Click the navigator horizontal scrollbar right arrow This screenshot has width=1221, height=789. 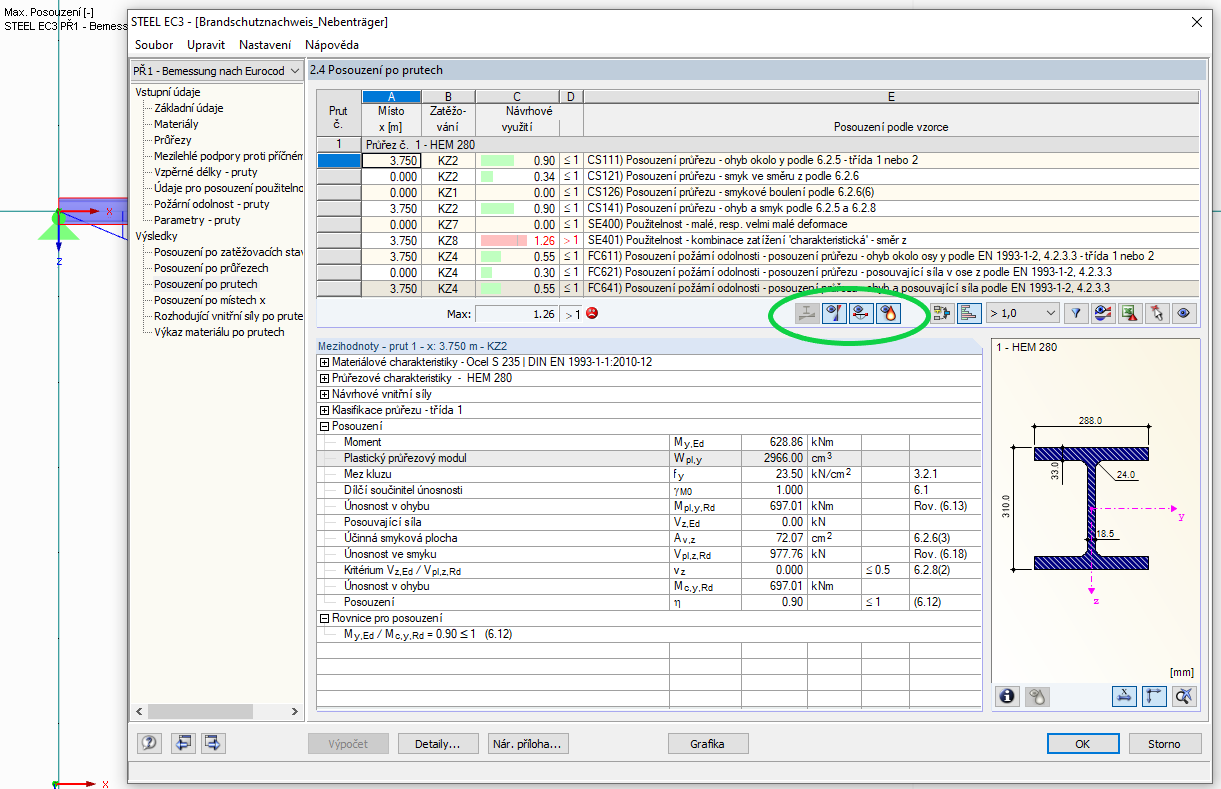[297, 711]
